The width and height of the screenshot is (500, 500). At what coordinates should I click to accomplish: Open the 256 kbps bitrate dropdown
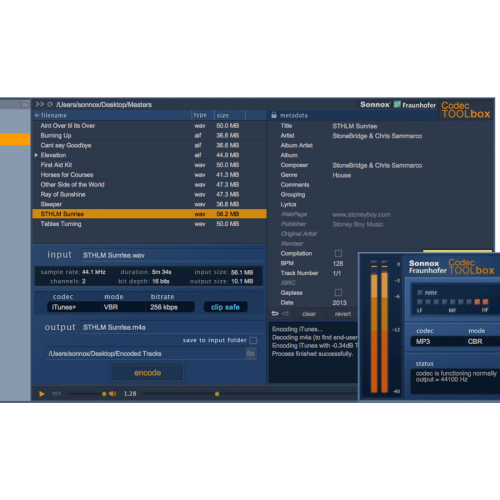pyautogui.click(x=170, y=307)
